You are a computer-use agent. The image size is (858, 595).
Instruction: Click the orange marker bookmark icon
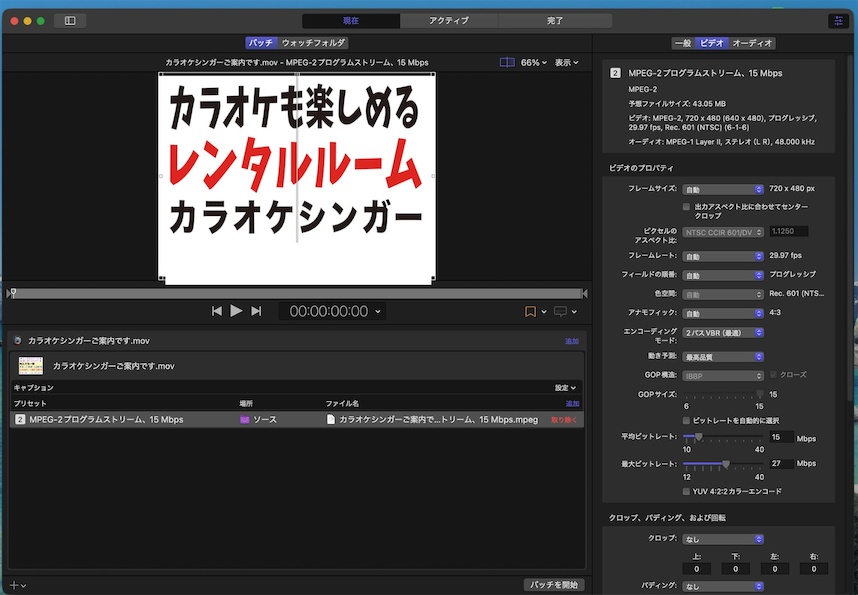pos(530,311)
